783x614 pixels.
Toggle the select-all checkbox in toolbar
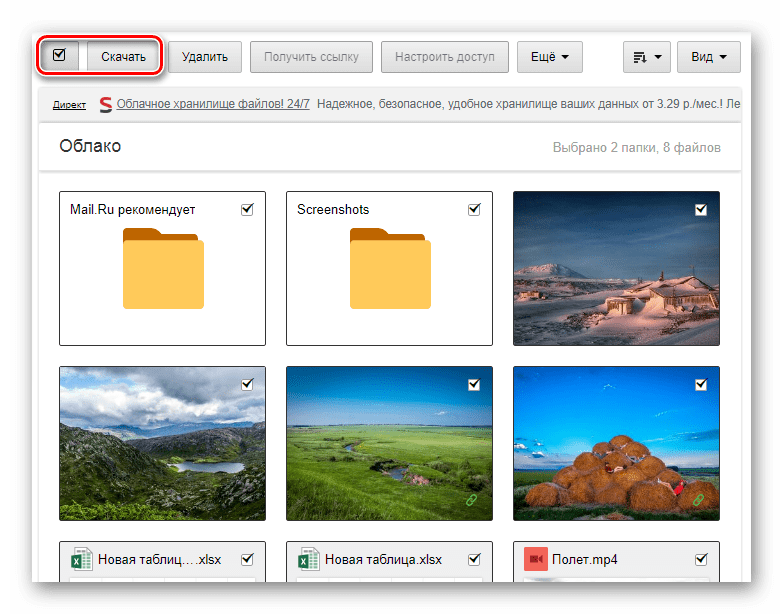59,55
